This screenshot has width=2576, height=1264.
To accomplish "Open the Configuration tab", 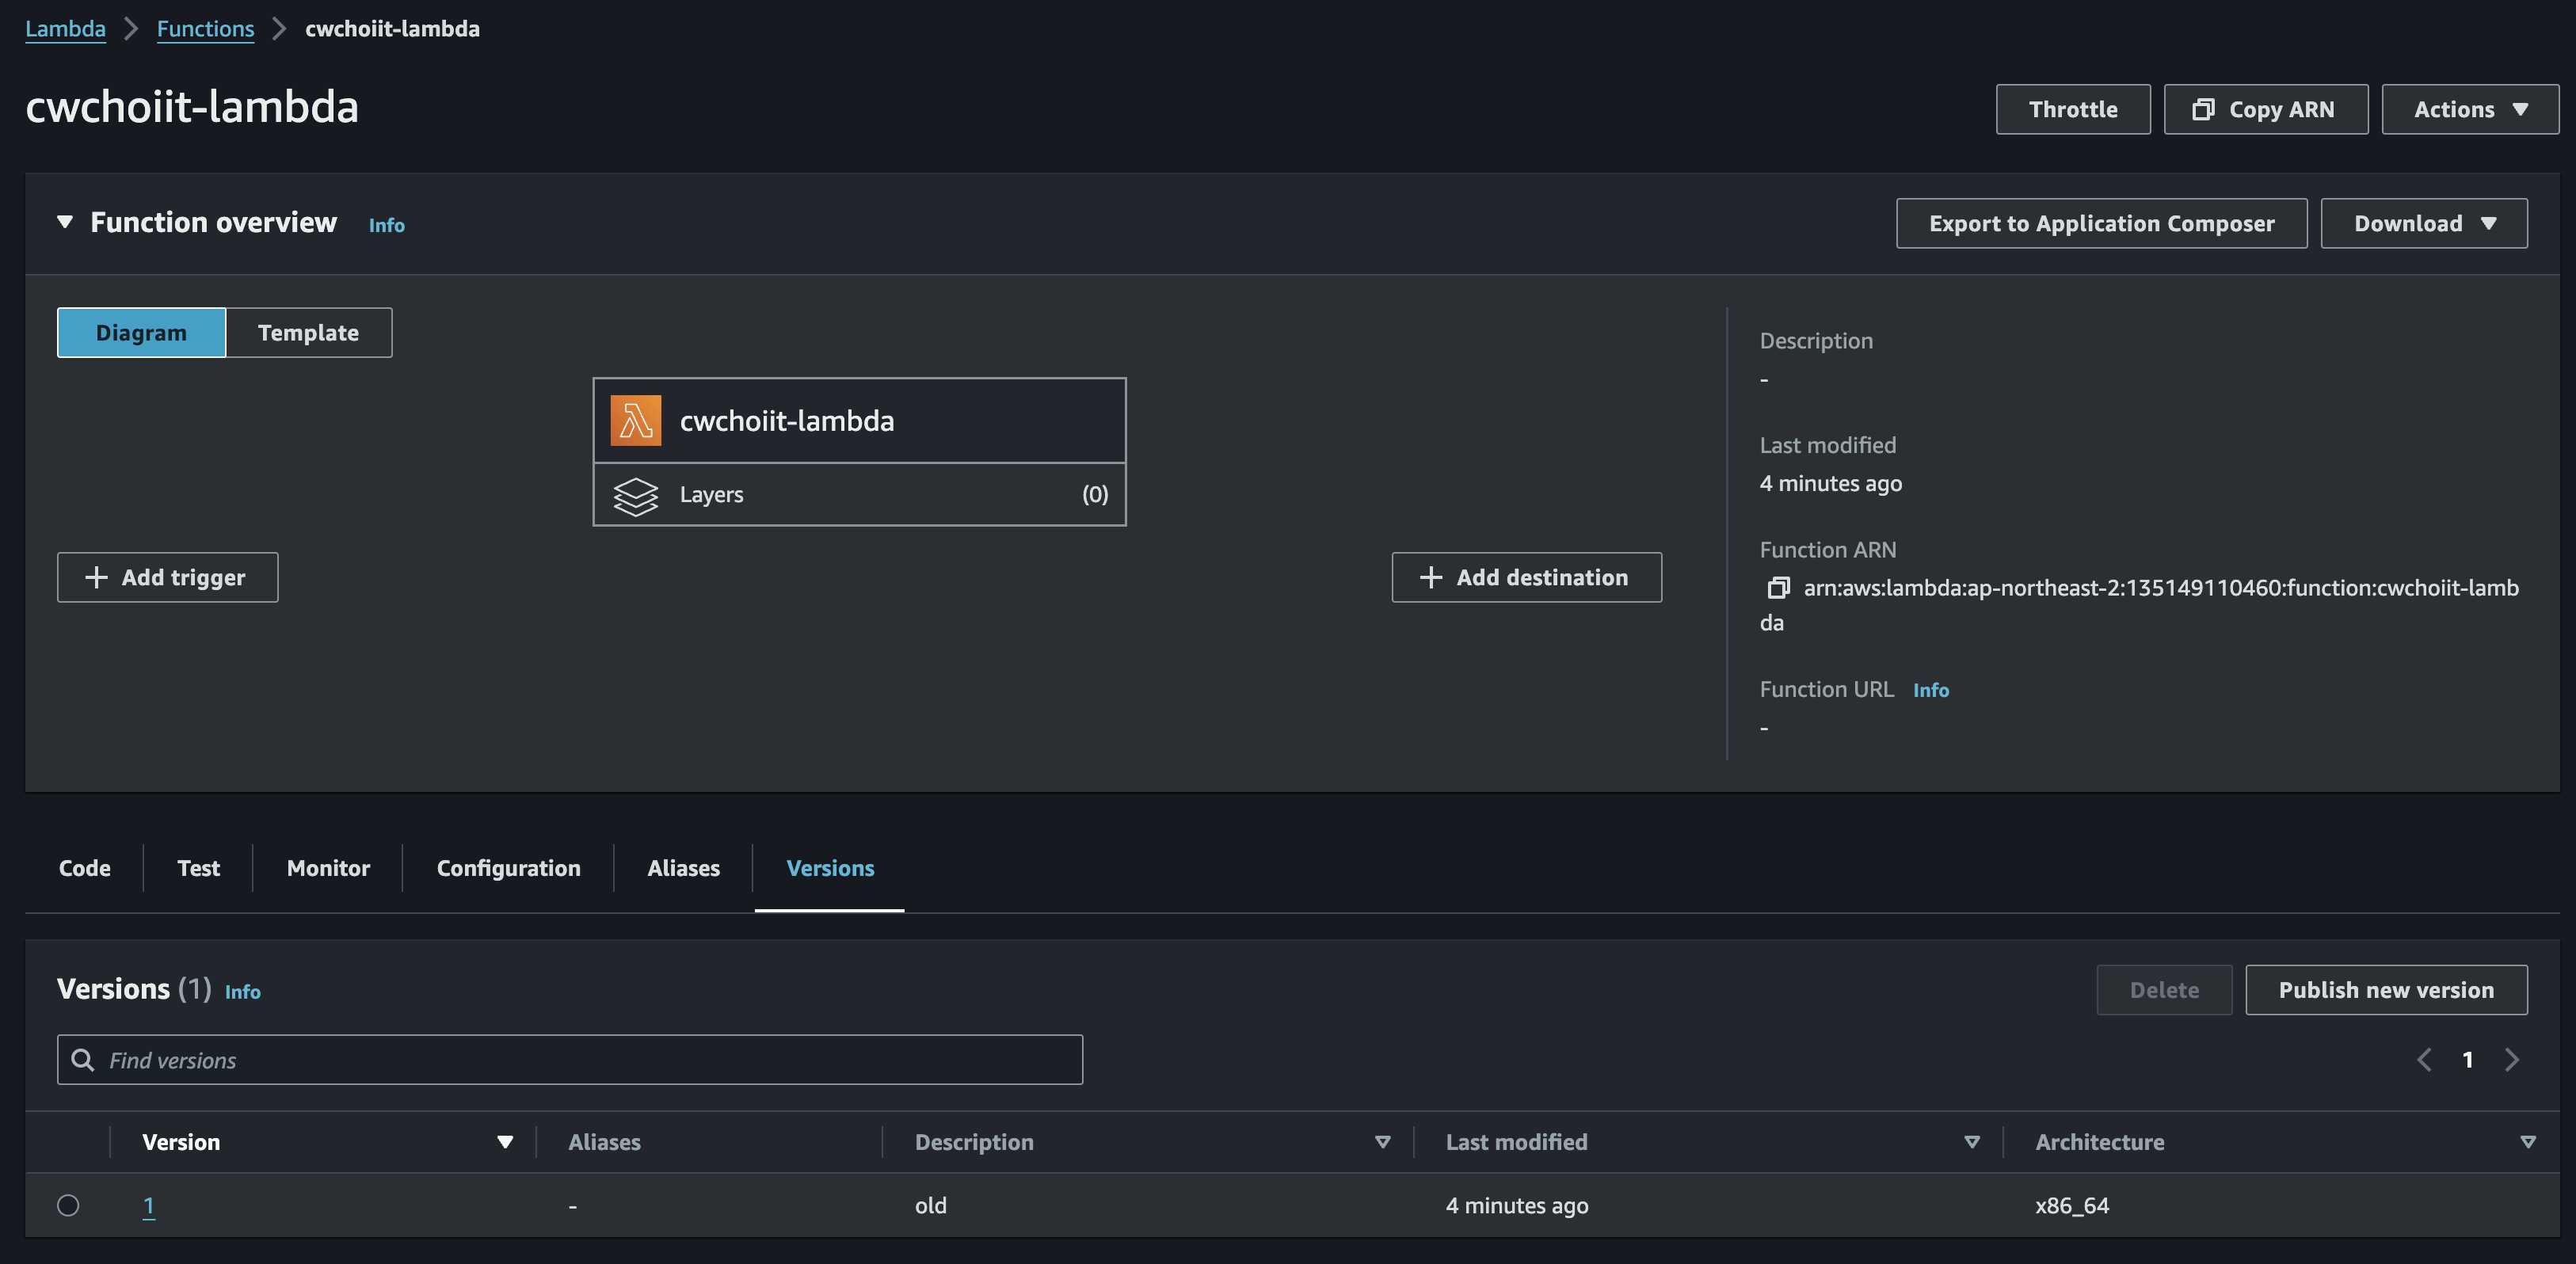I will 508,868.
